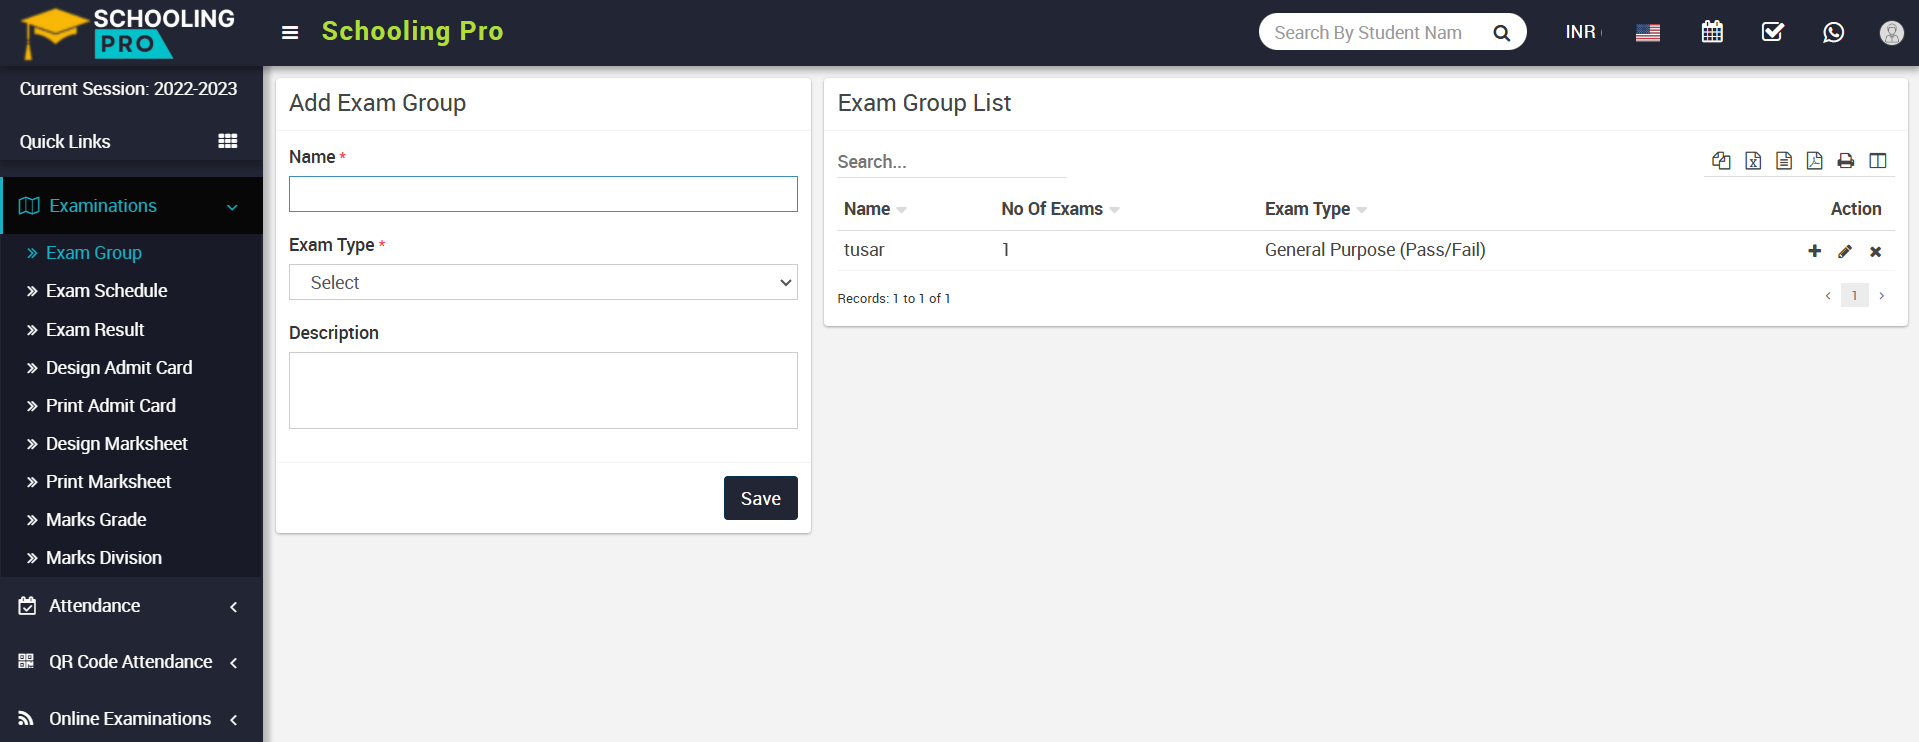Click 'Current Session: 2022-2023' text
Screen dimensions: 1919x742
(x=128, y=89)
